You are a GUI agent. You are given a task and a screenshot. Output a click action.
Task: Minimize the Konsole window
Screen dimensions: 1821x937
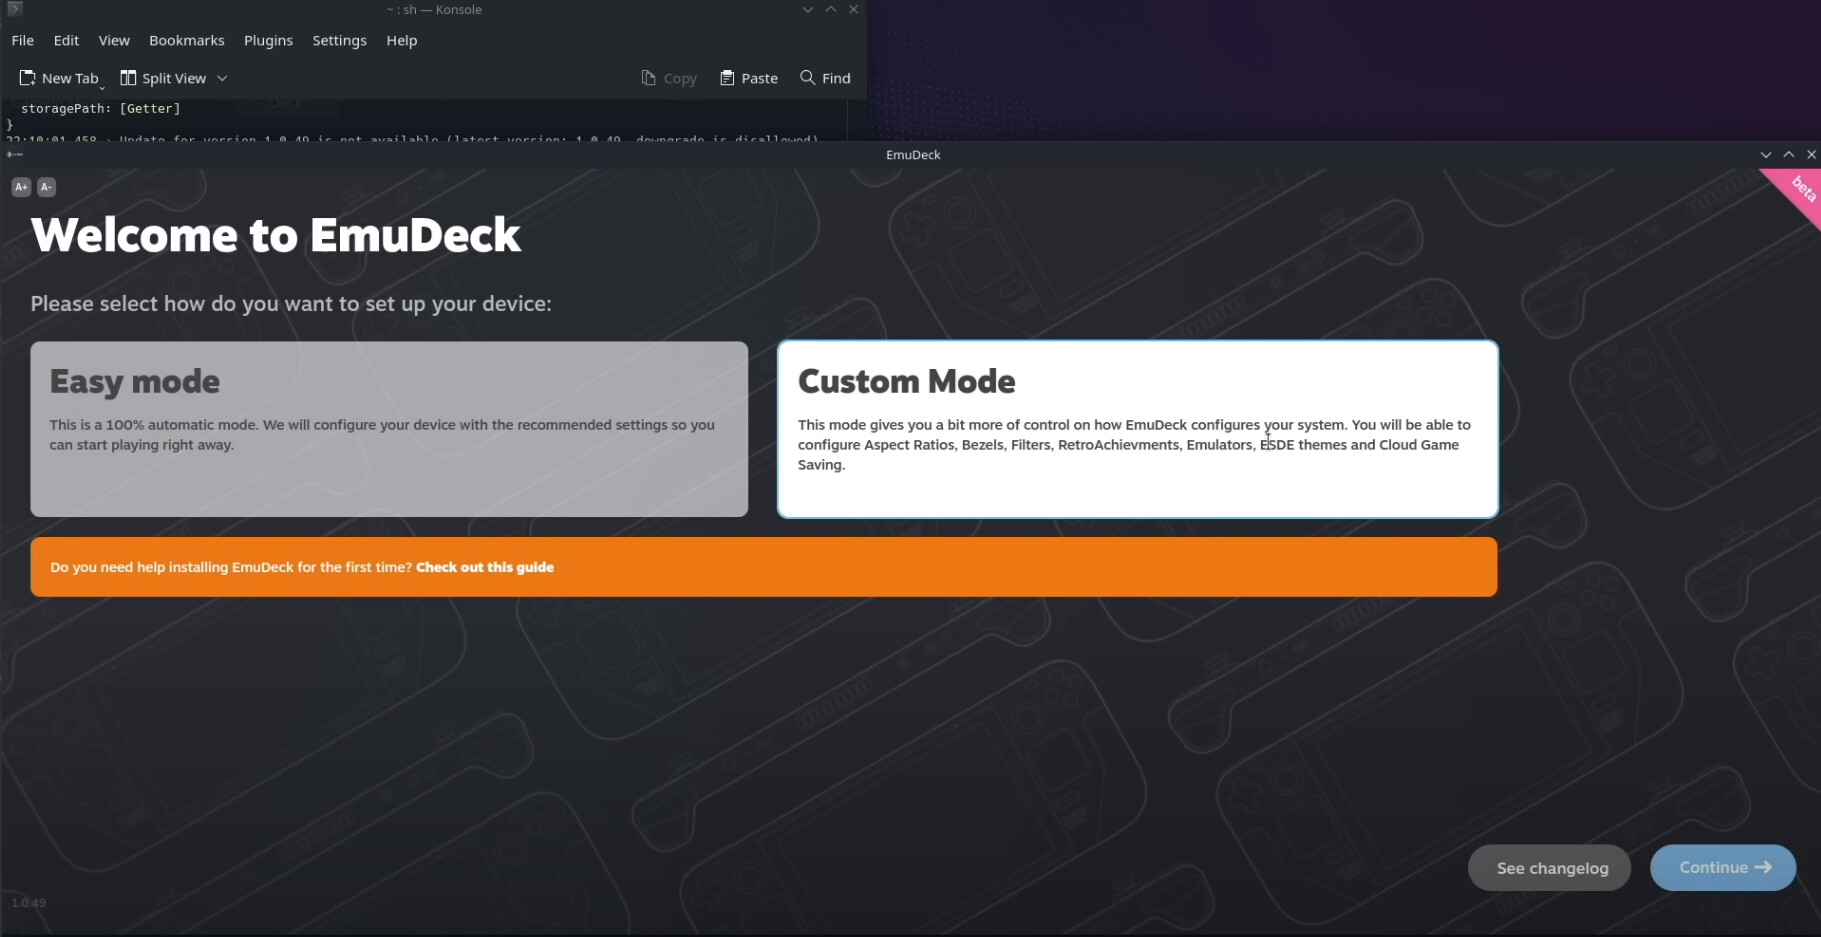(x=808, y=9)
